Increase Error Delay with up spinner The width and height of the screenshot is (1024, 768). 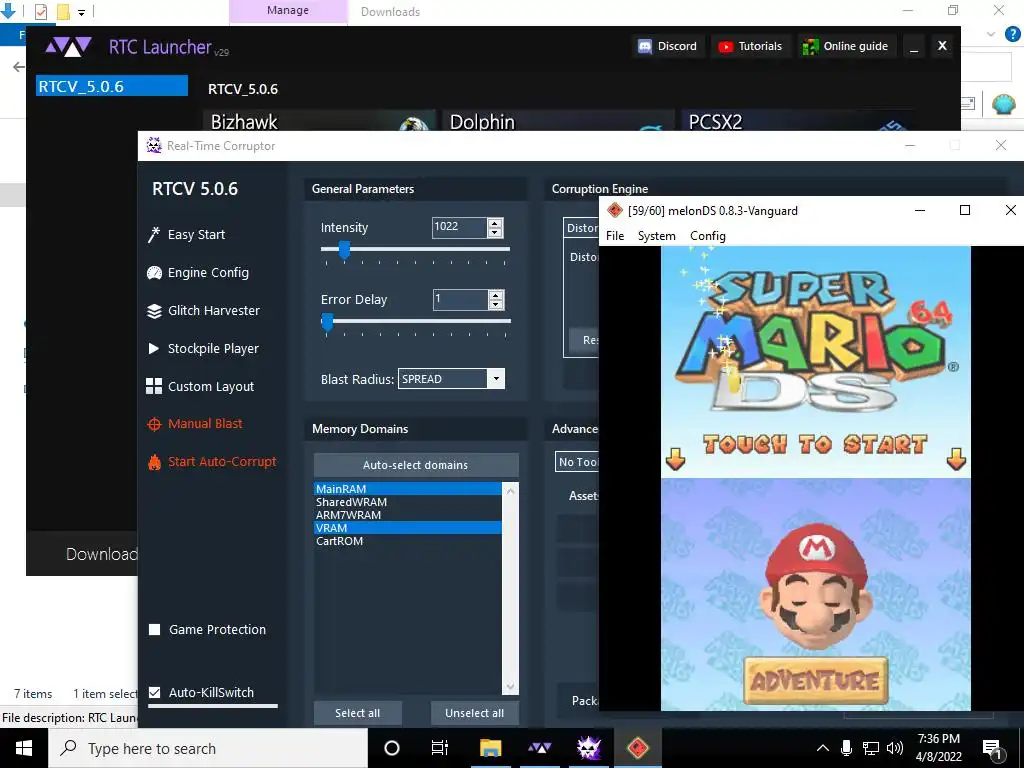[496, 295]
